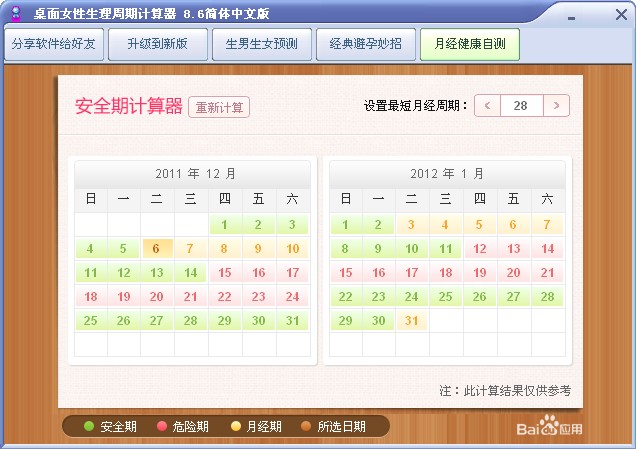Click the app icon in the title bar

click(x=15, y=13)
